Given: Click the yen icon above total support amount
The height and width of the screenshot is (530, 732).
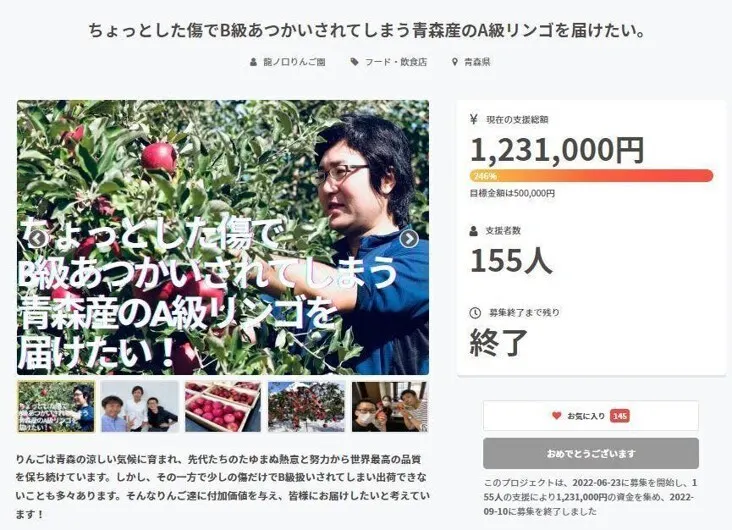Looking at the screenshot, I should pos(474,120).
